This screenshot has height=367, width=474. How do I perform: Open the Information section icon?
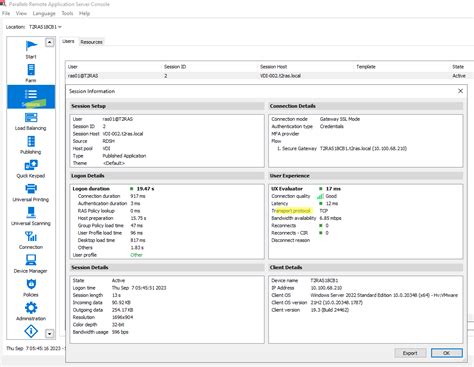(31, 331)
